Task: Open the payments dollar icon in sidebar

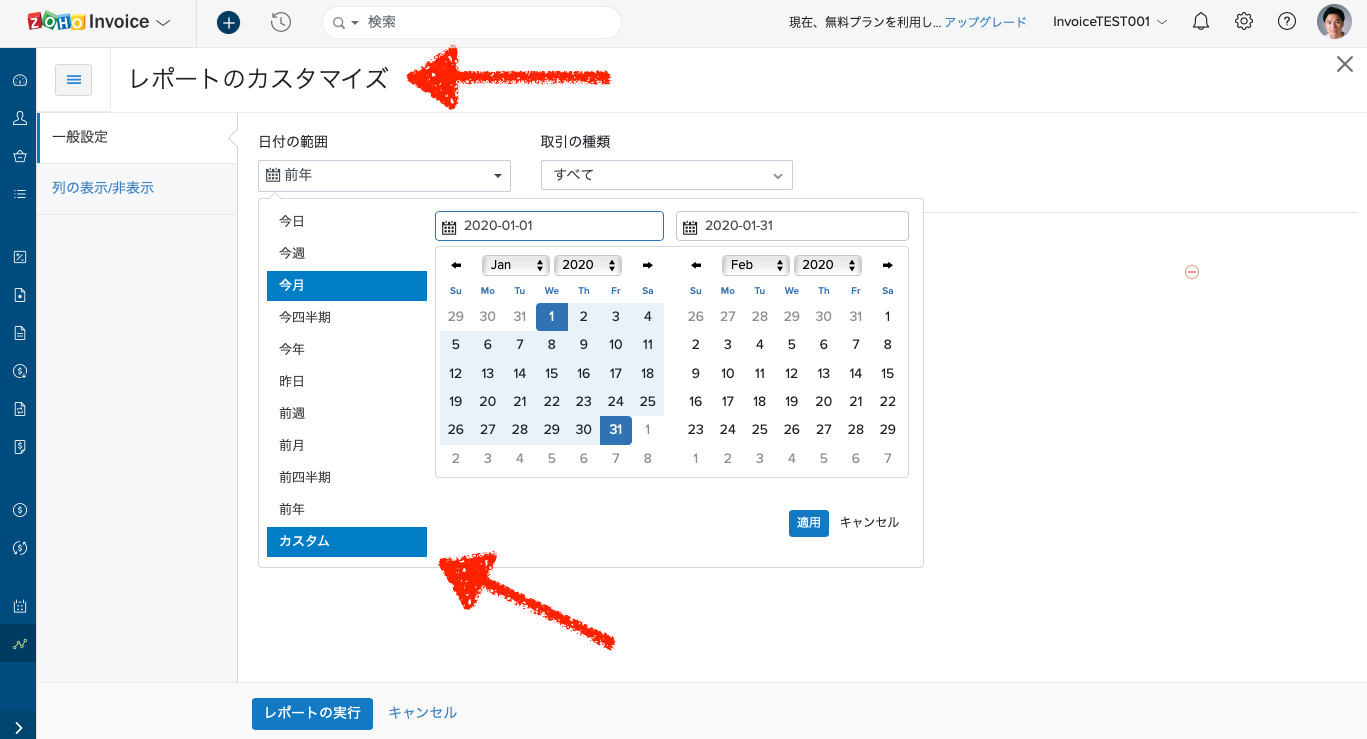Action: [19, 371]
